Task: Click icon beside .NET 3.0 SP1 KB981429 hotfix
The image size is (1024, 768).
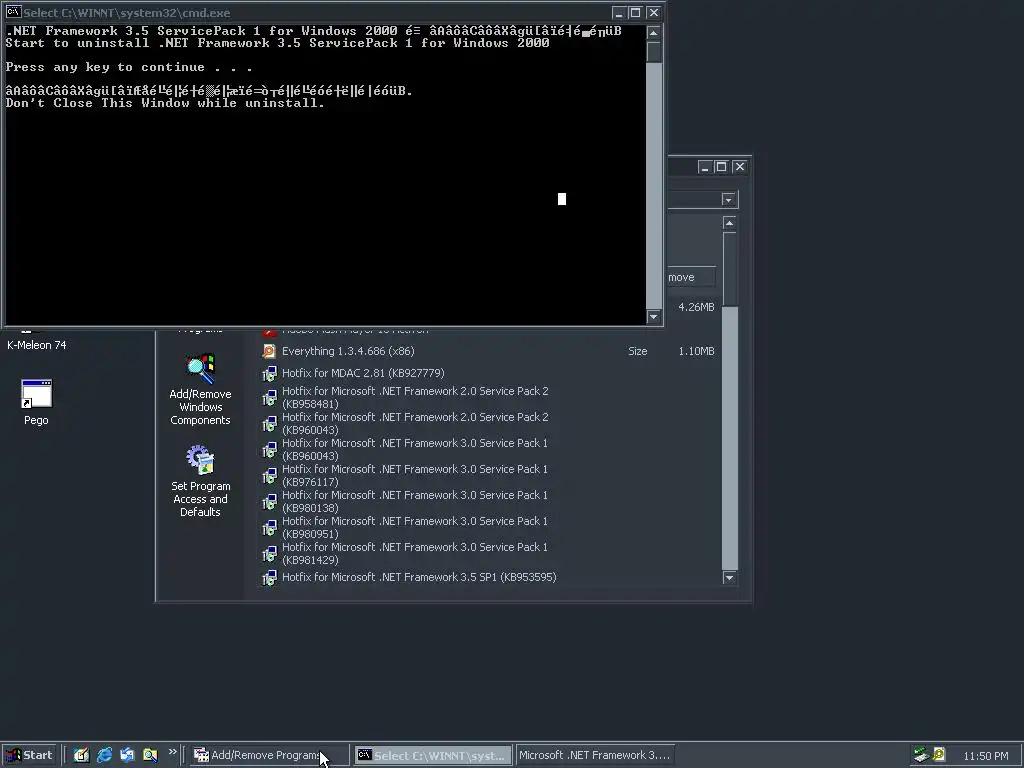Action: 269,554
